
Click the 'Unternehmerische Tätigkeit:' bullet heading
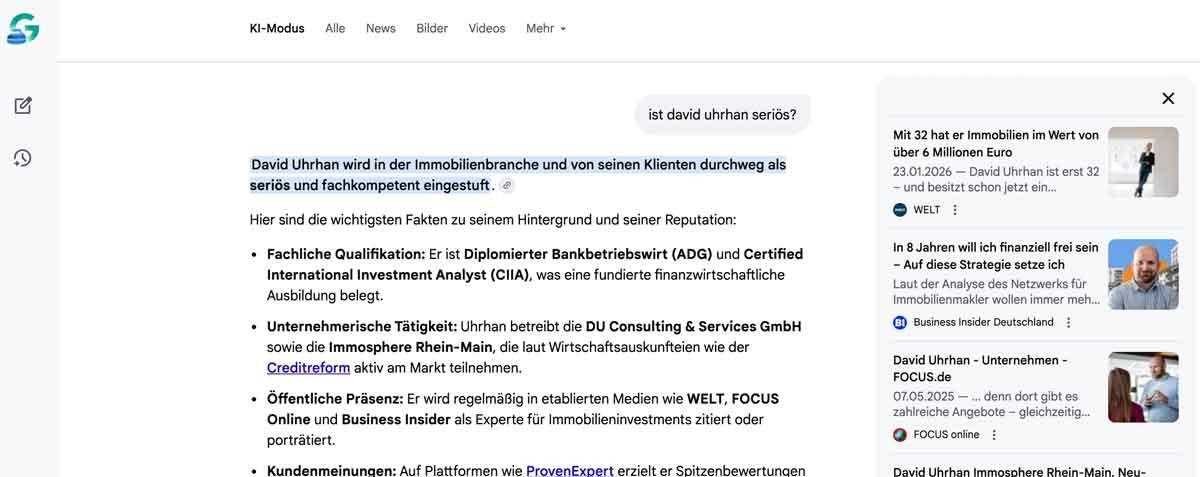(362, 326)
